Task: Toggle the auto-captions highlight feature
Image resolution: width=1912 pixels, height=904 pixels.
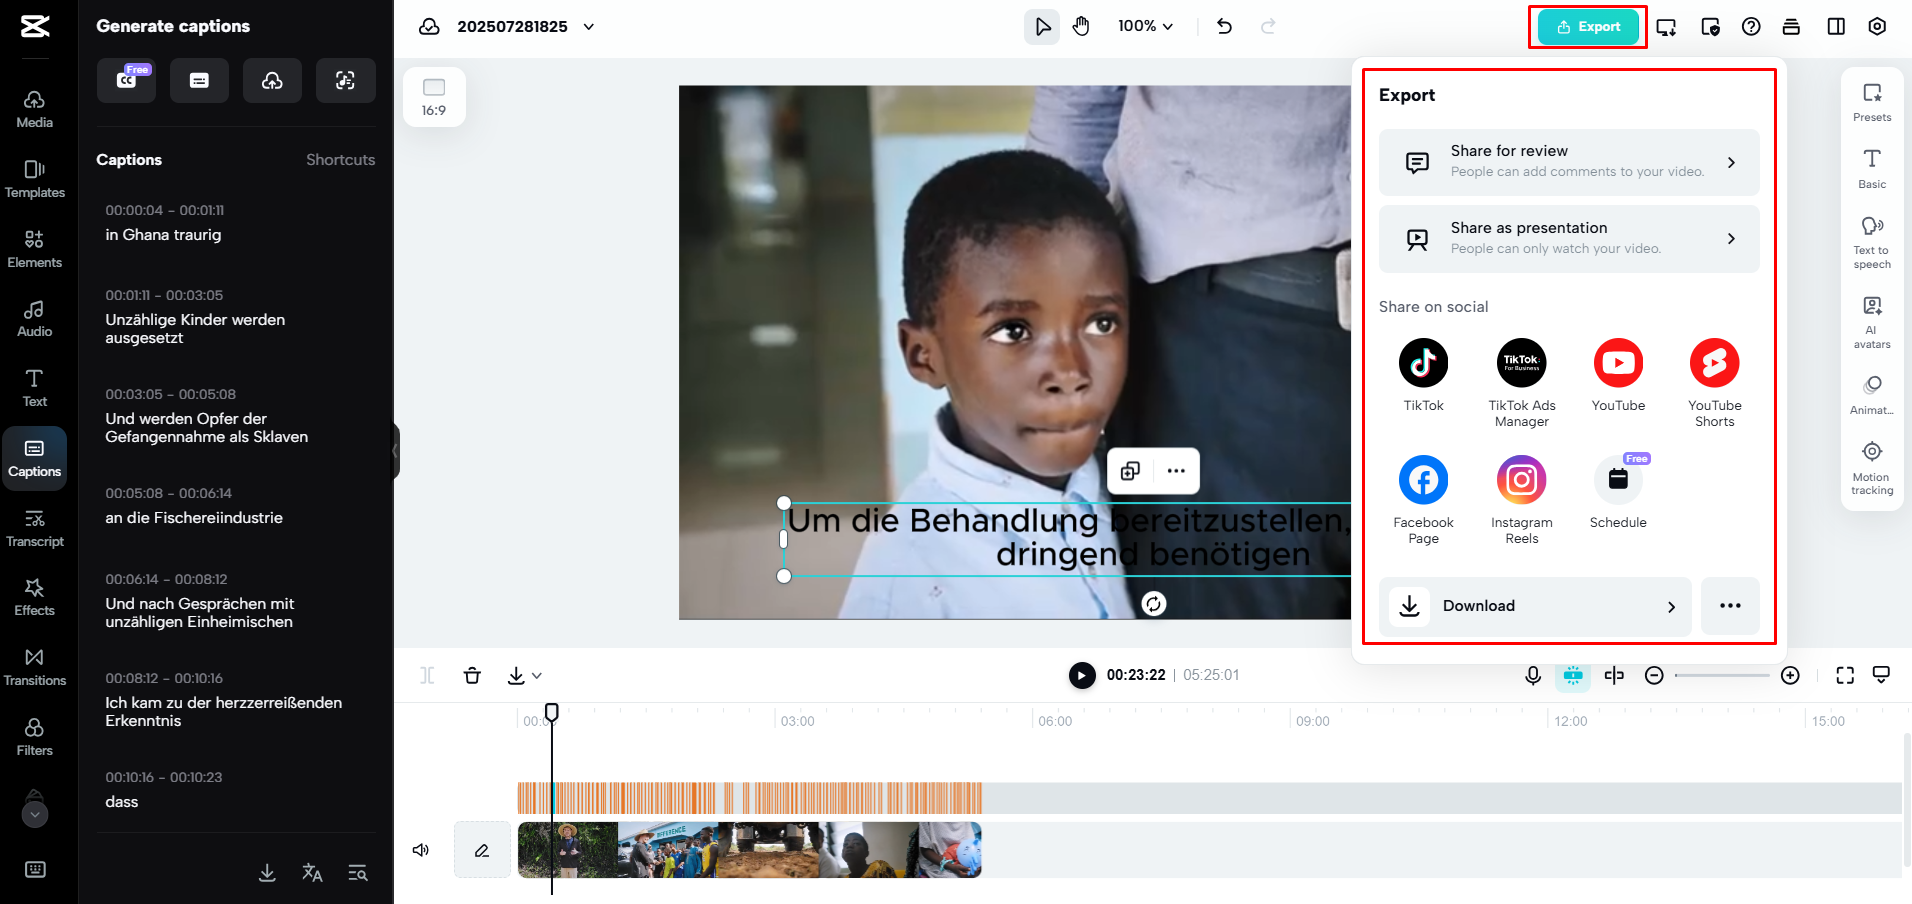Action: click(x=1572, y=675)
